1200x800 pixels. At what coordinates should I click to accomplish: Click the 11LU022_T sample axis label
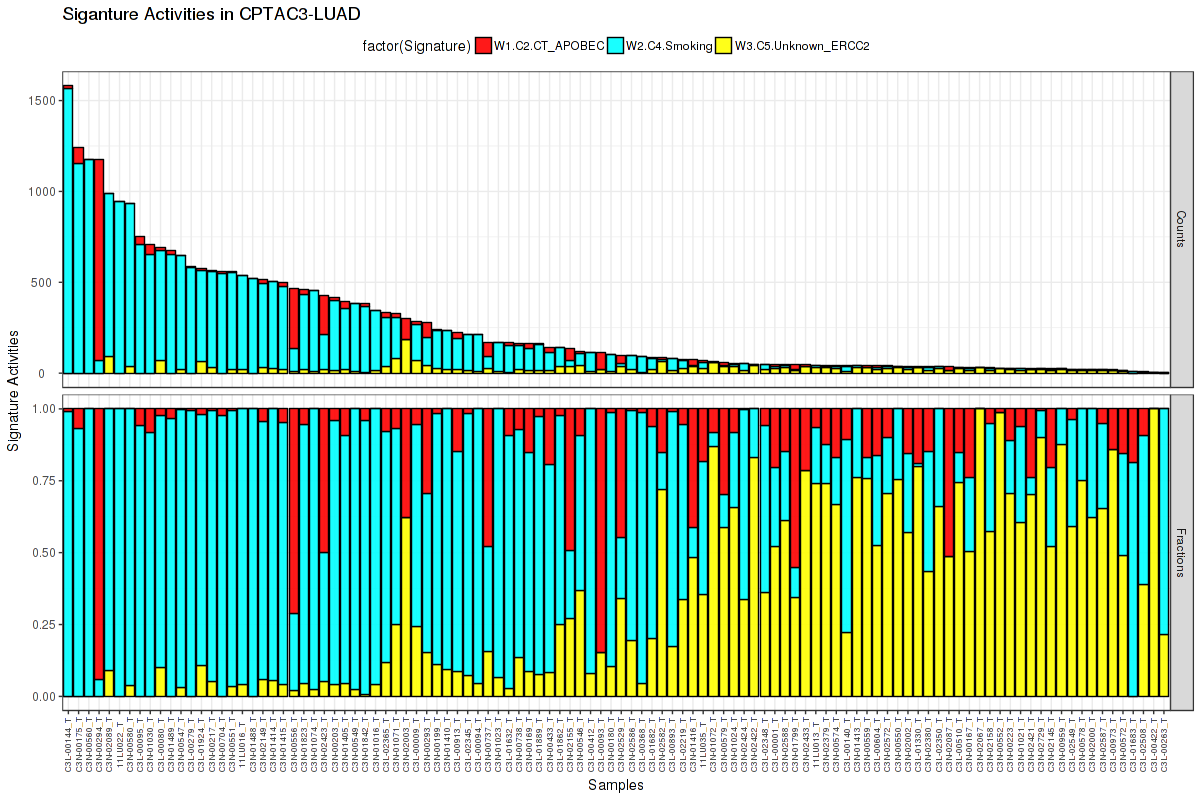(120, 745)
